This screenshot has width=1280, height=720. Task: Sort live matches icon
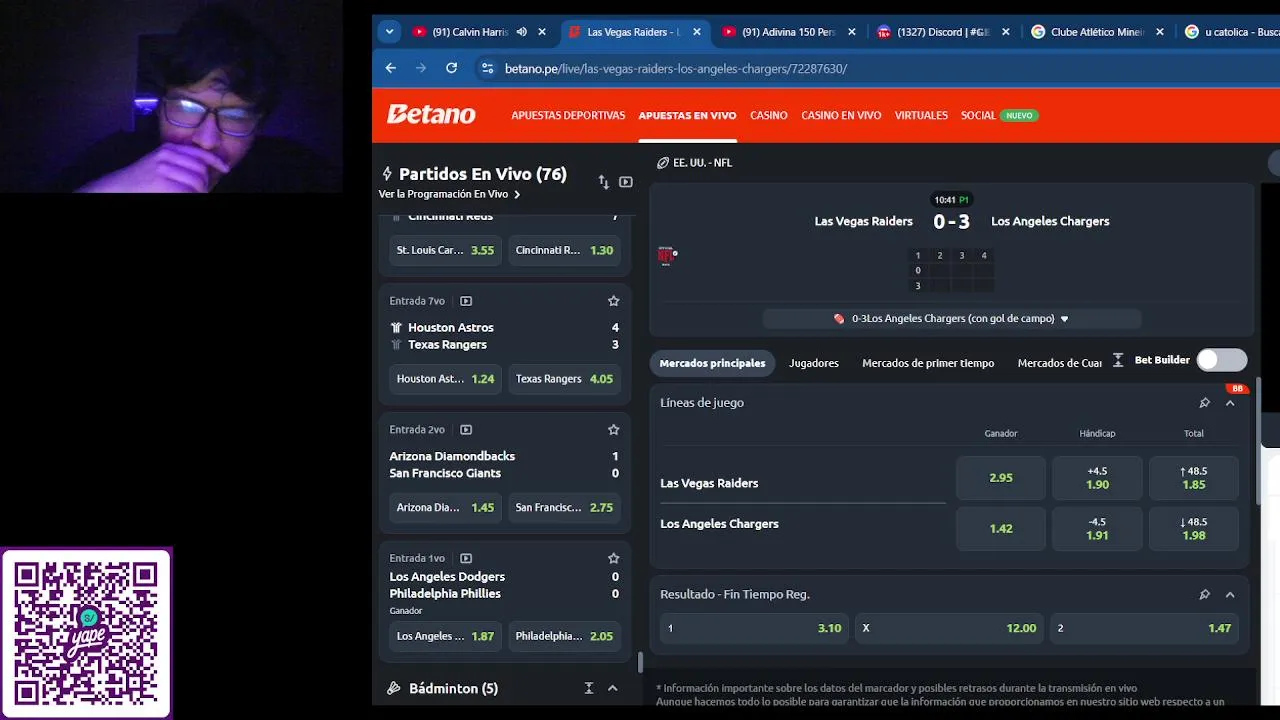[x=603, y=182]
